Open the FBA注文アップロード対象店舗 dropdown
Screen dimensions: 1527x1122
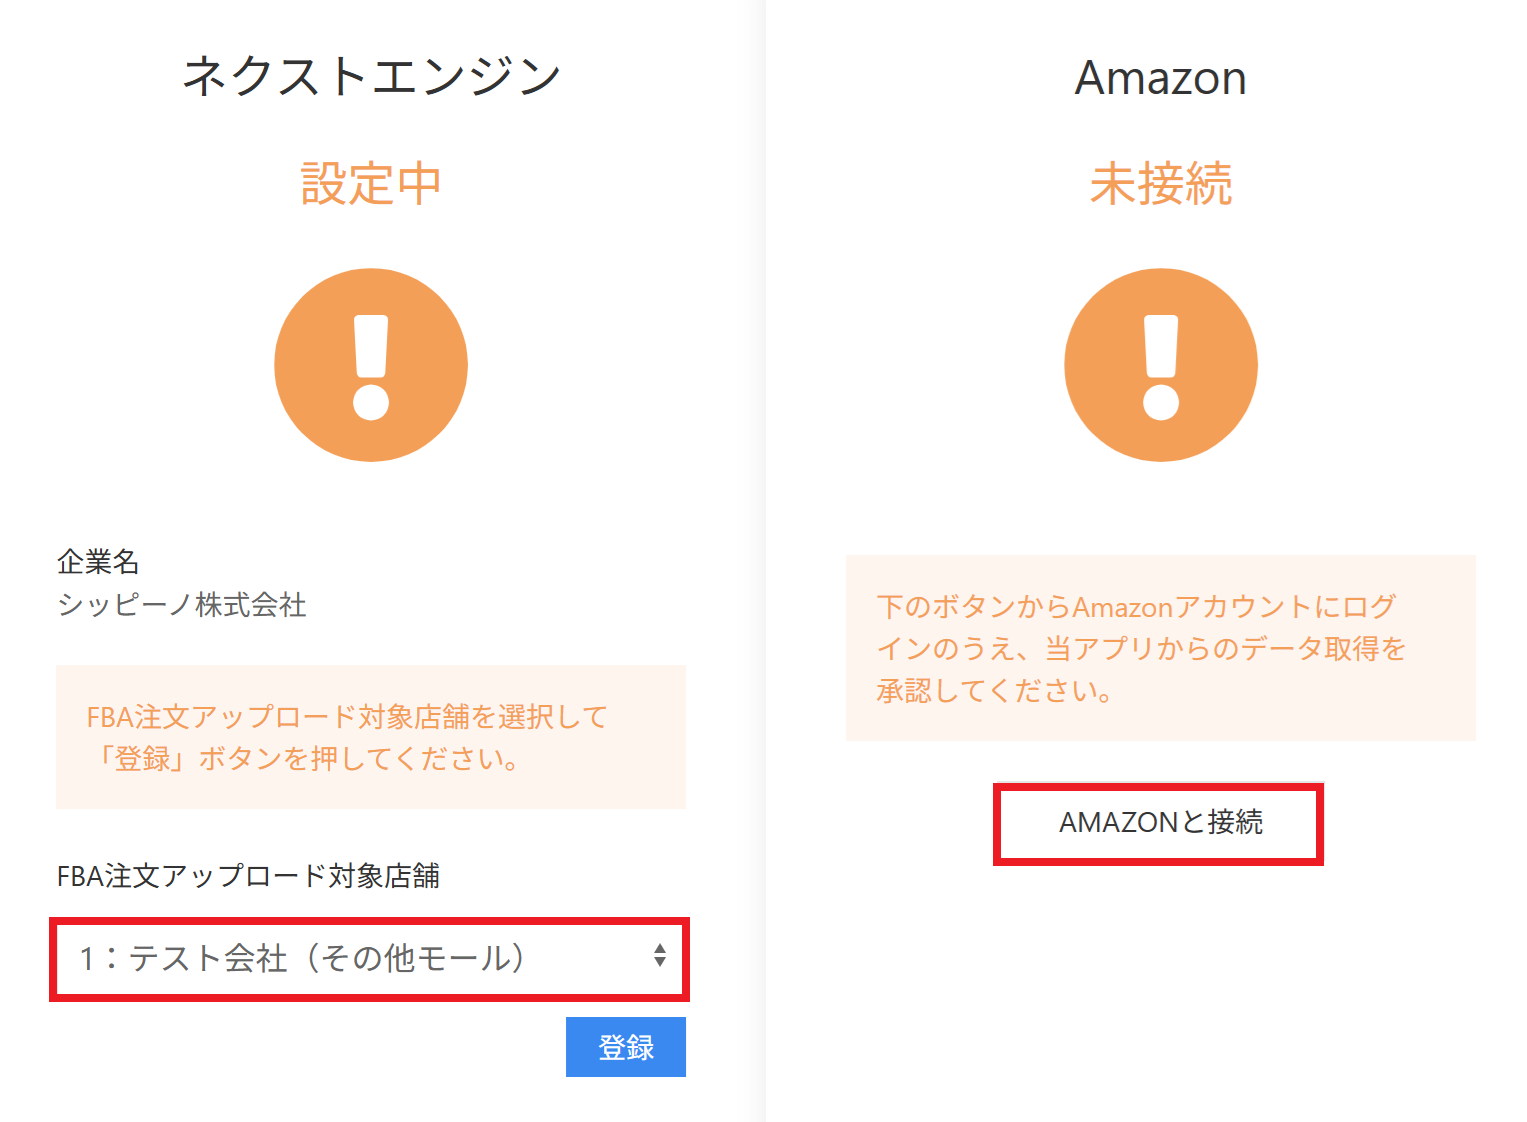pos(369,959)
